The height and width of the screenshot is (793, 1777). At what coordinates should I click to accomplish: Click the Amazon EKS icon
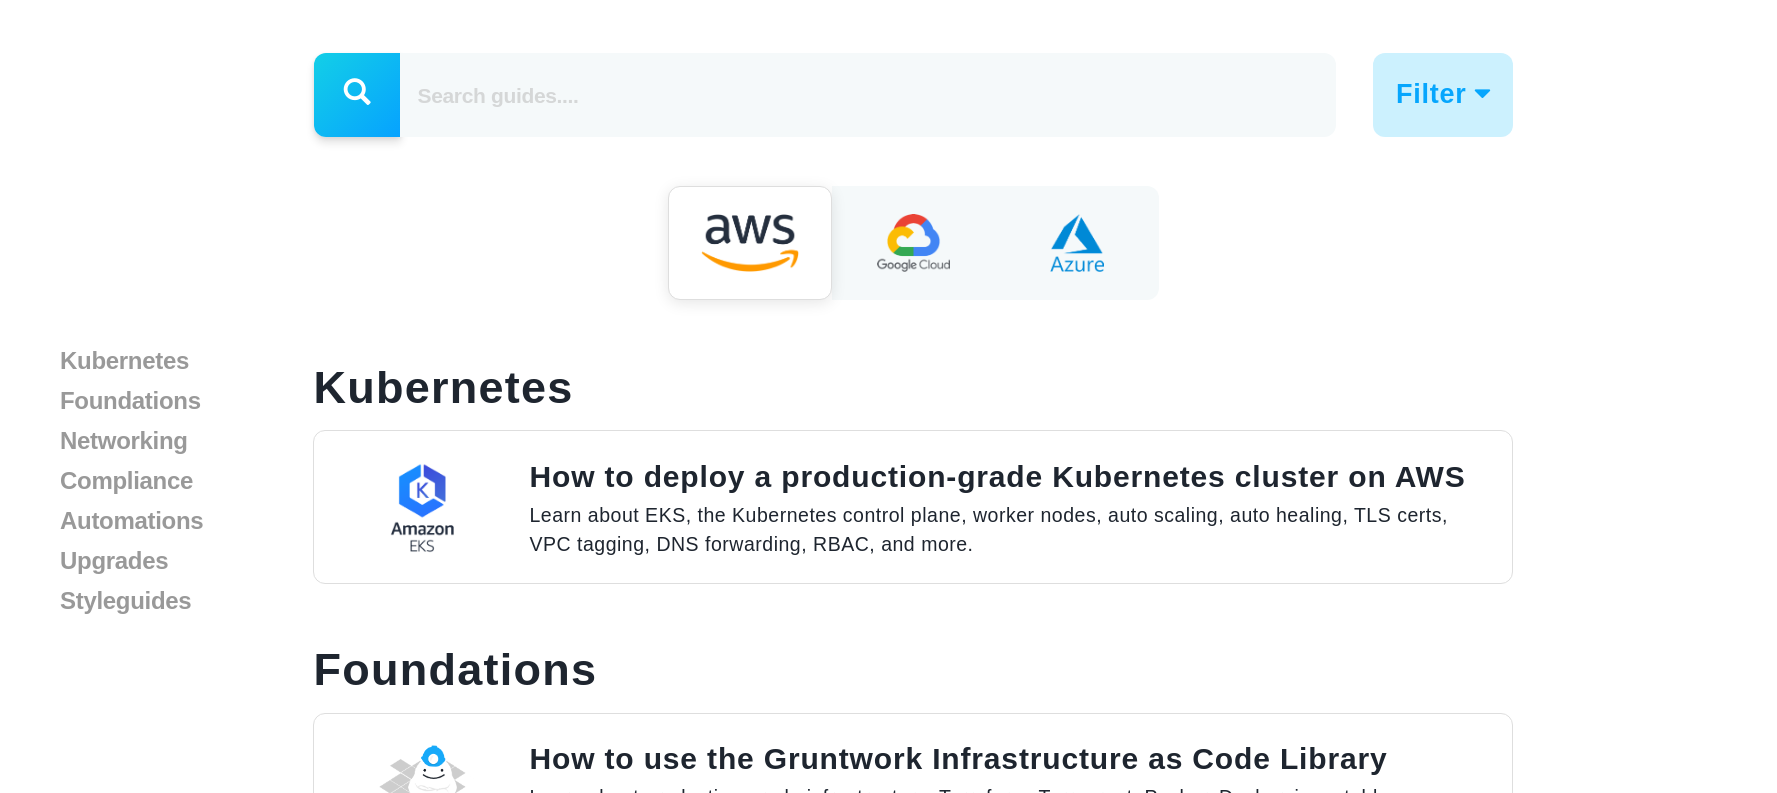point(422,508)
